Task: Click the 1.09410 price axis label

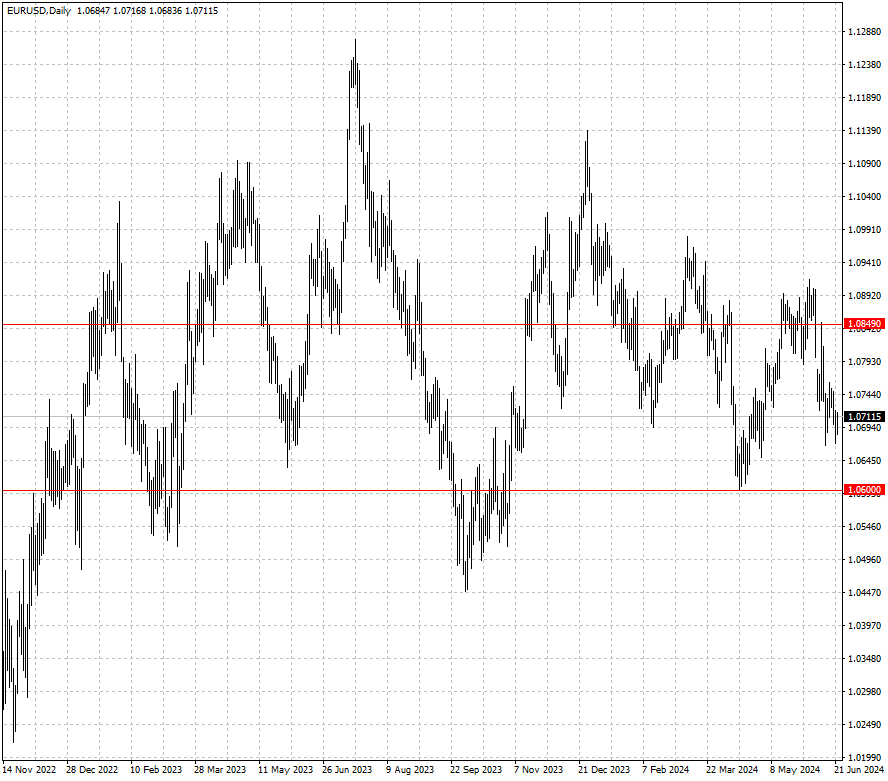Action: tap(864, 262)
